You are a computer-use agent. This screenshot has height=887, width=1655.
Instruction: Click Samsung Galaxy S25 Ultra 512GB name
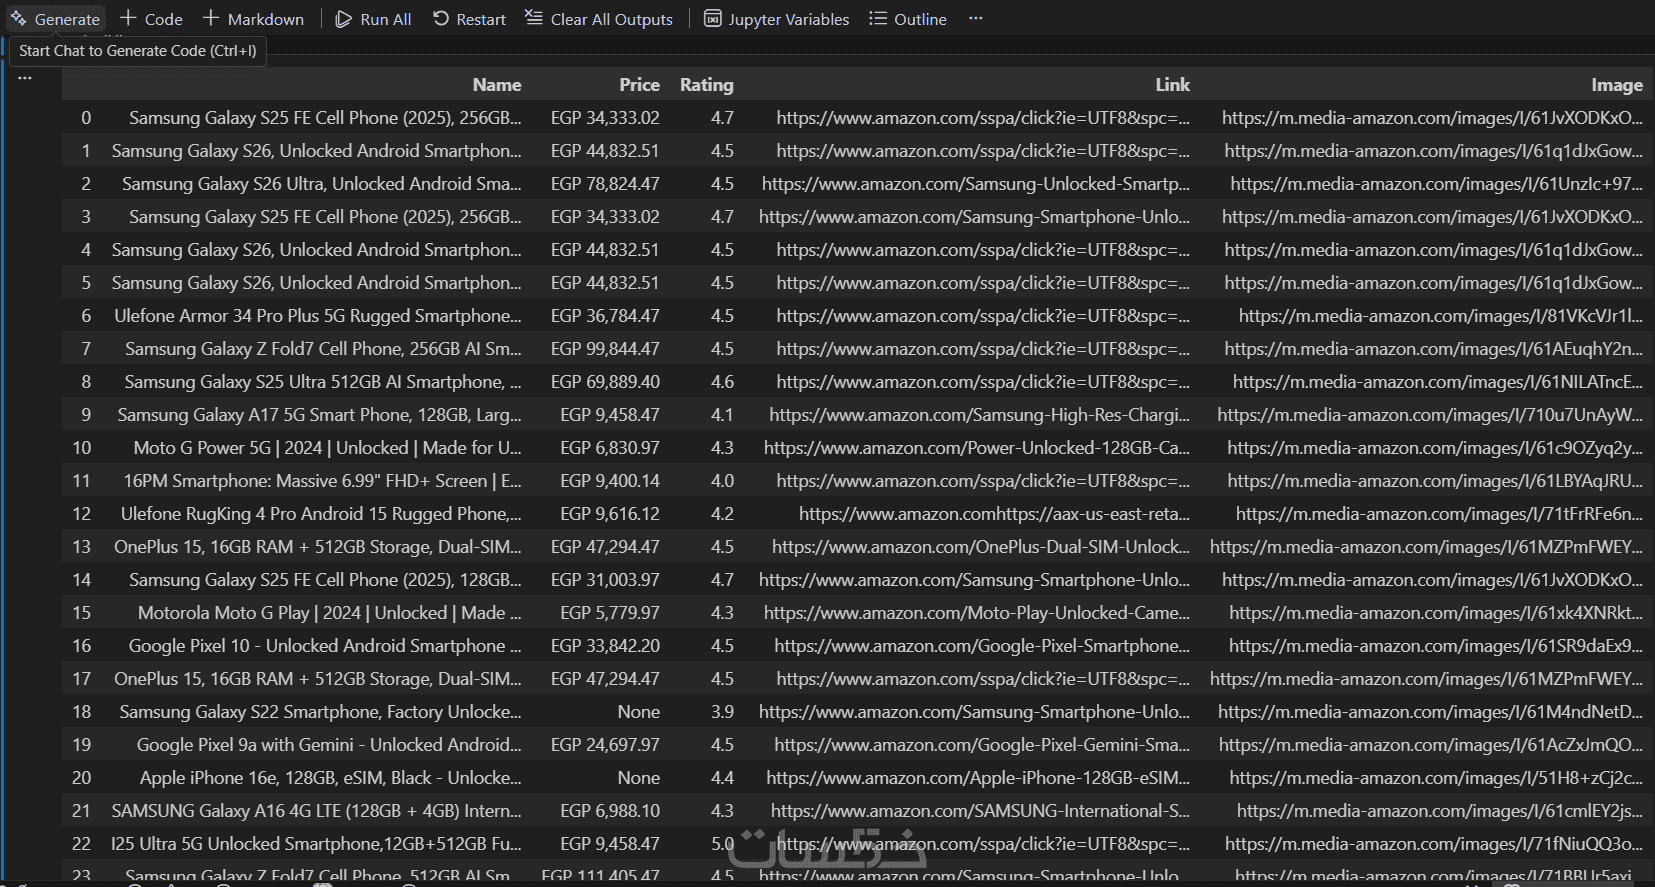pos(323,382)
